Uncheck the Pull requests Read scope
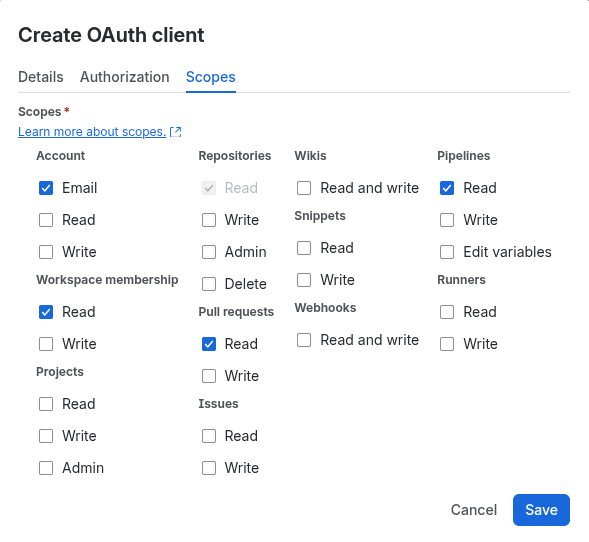Viewport: 589px width, 542px height. point(209,344)
